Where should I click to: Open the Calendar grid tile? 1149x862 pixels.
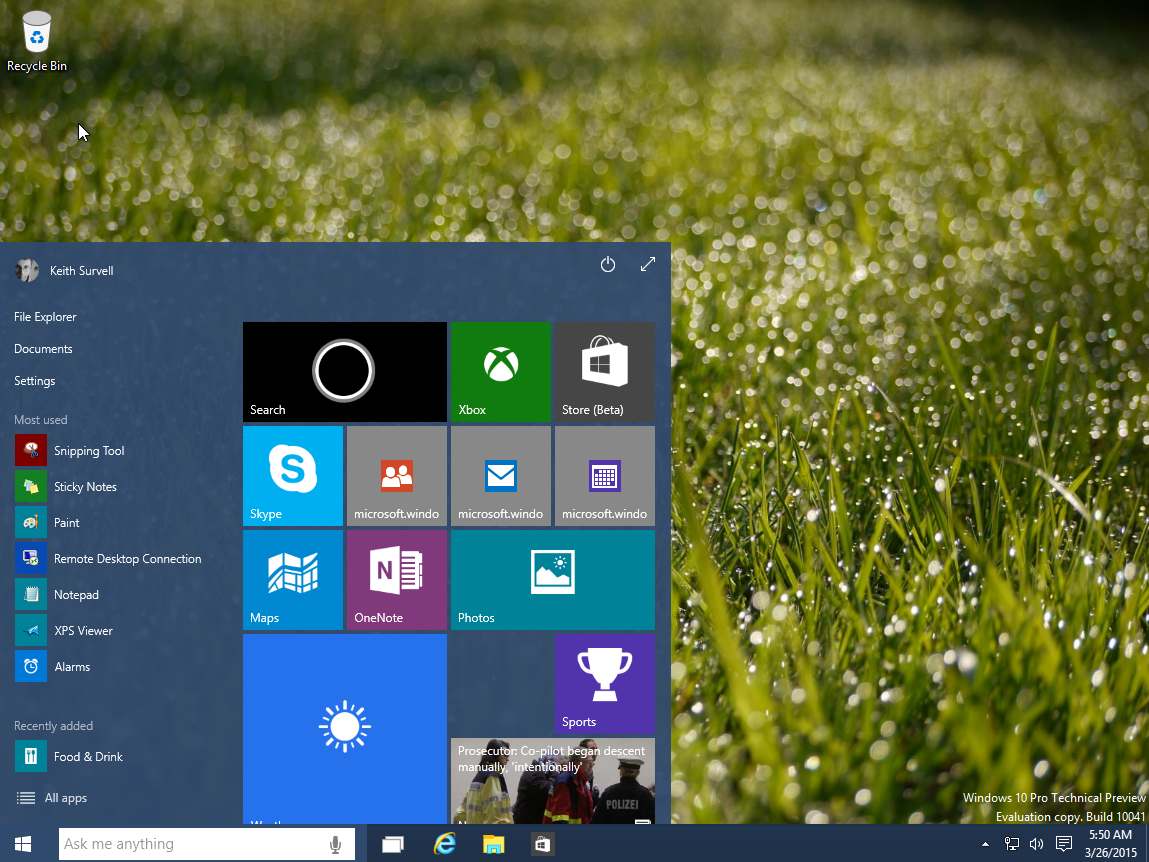point(605,476)
